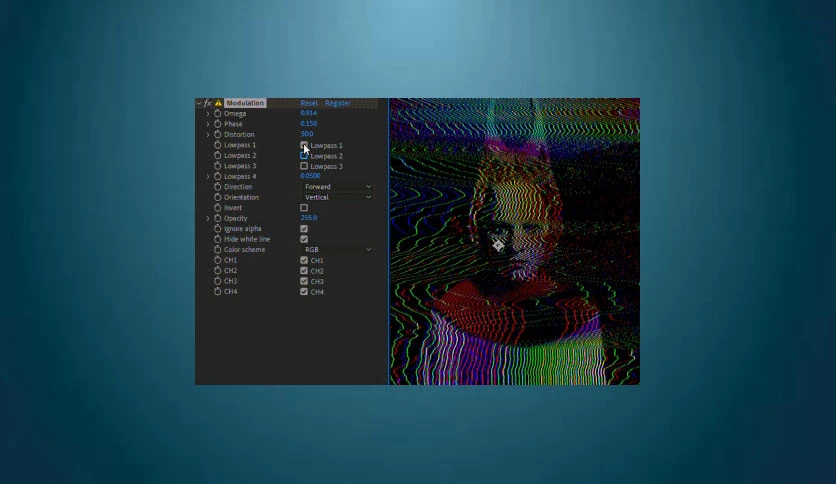Click the Ignore alpha stopwatch icon
This screenshot has width=836, height=484.
coord(218,229)
